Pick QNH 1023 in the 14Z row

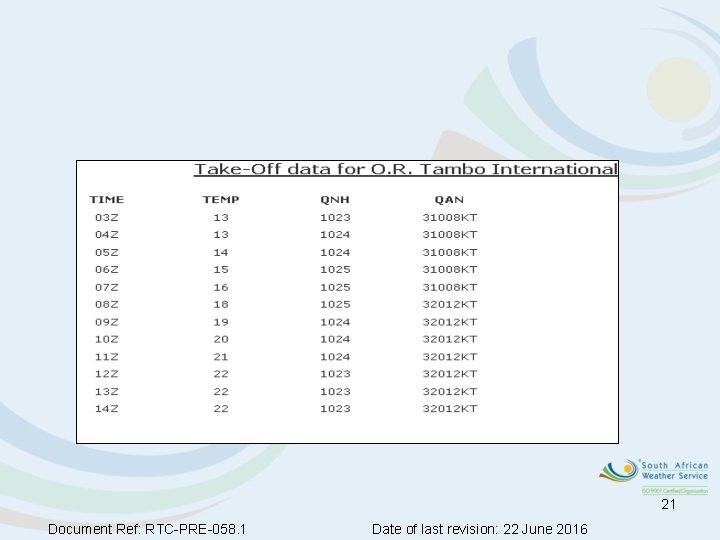click(335, 409)
